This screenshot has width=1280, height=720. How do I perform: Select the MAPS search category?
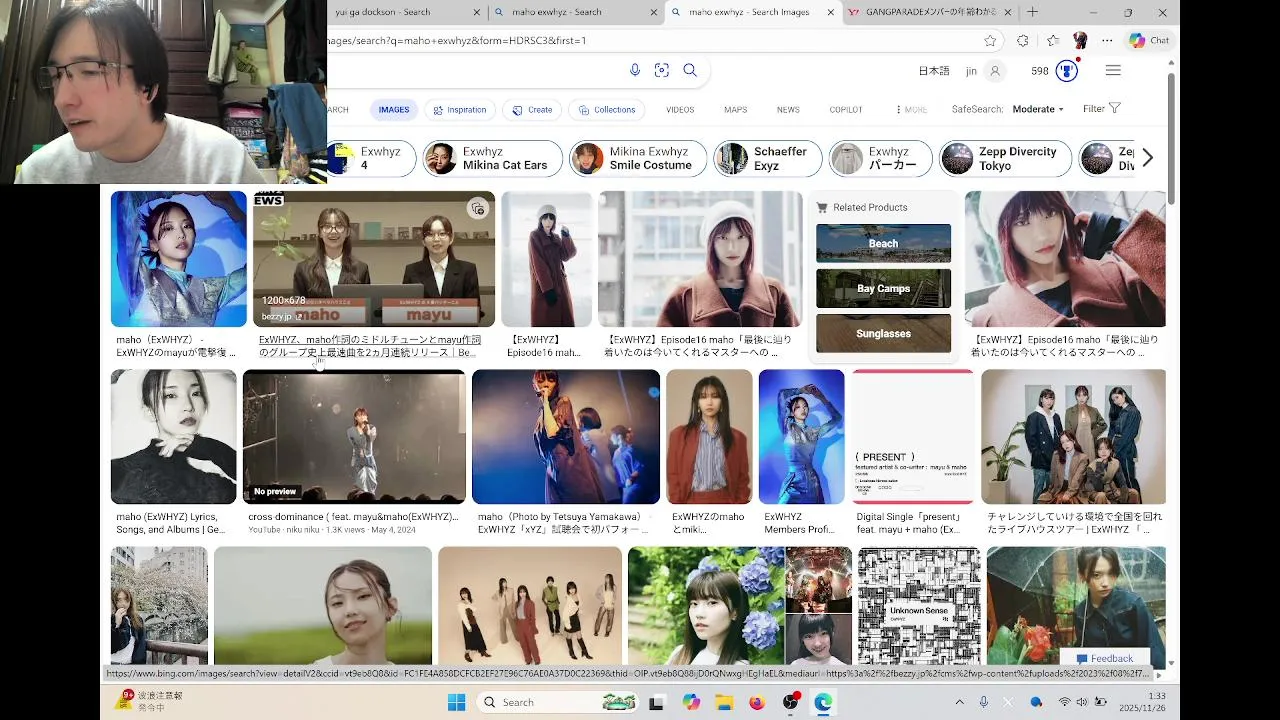coord(735,110)
